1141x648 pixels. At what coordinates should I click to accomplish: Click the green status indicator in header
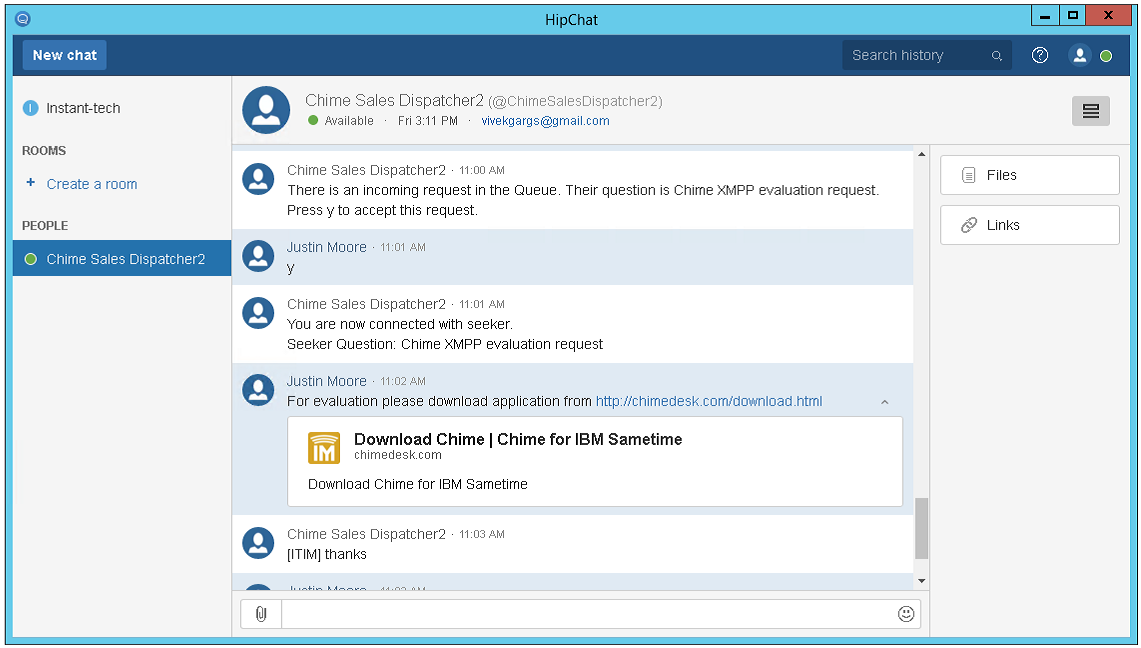point(1106,56)
